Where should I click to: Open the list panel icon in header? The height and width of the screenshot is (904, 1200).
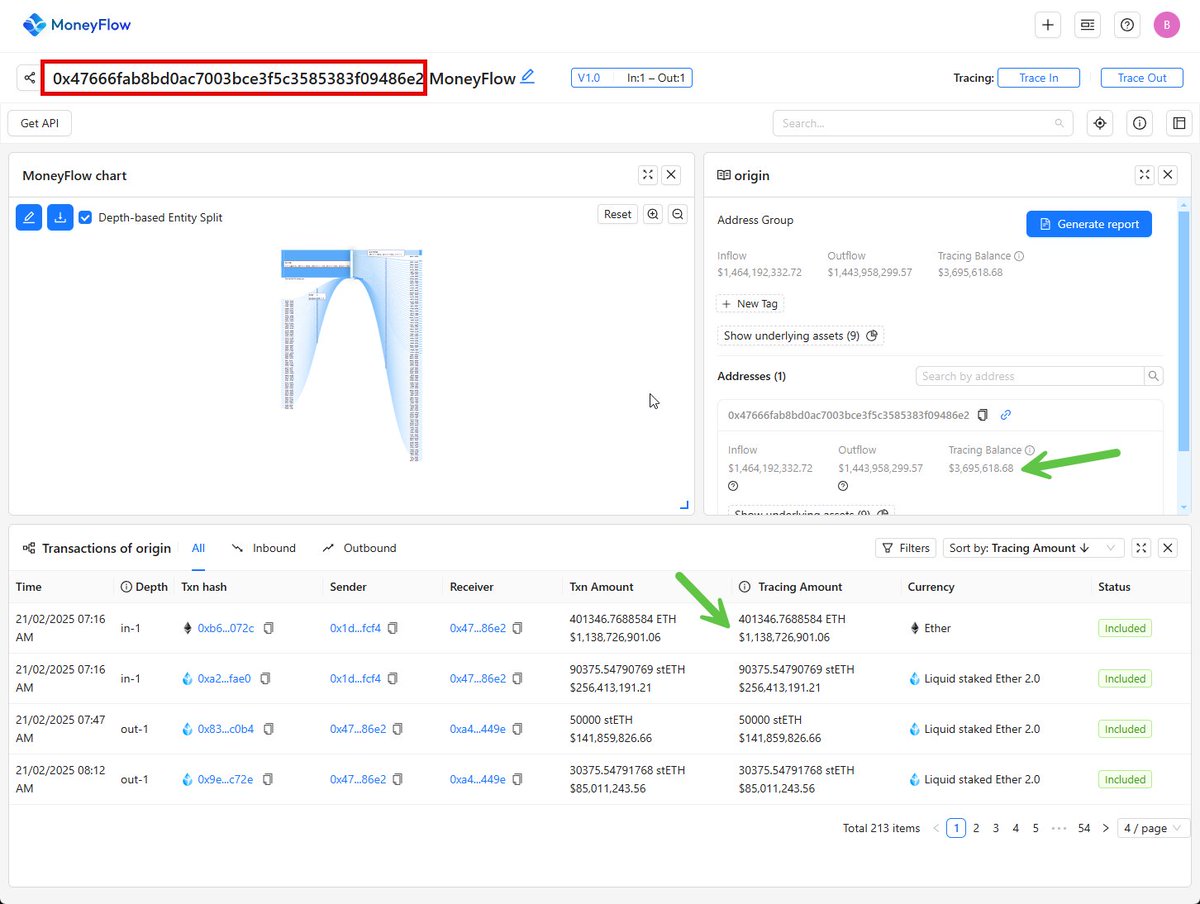pyautogui.click(x=1087, y=25)
